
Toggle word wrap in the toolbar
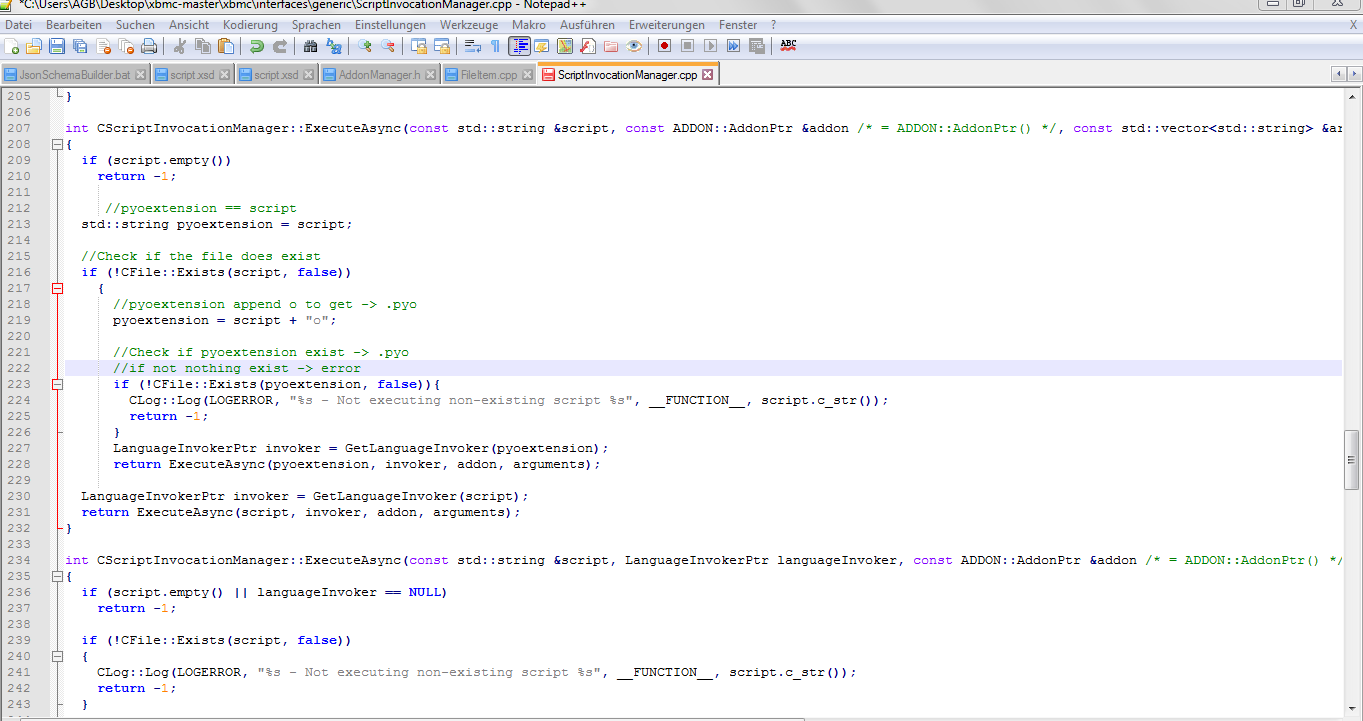473,46
